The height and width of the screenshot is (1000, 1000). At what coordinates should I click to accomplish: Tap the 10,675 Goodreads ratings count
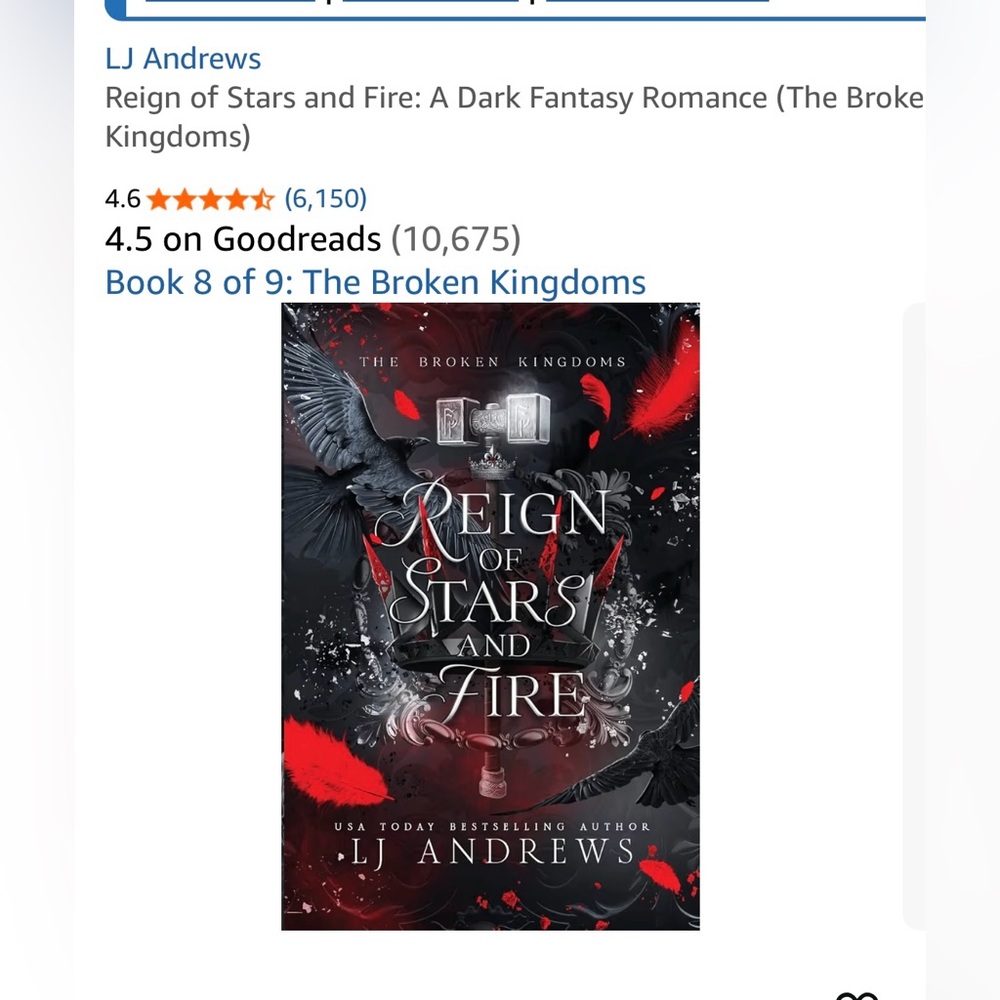point(456,239)
